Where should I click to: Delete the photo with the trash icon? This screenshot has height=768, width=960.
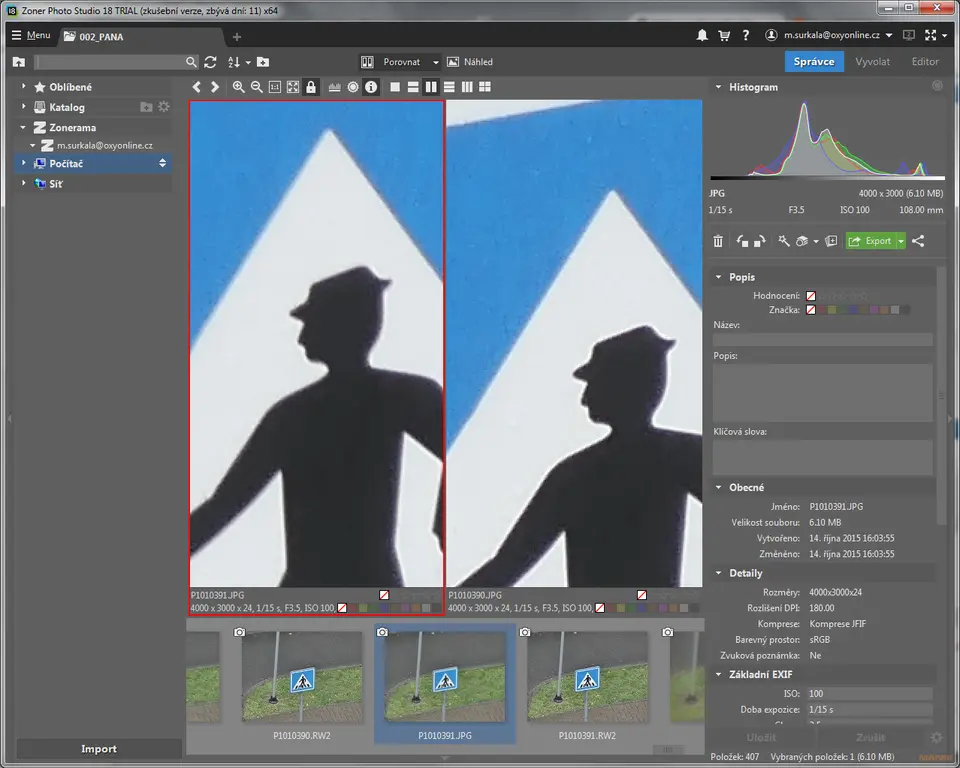(718, 241)
